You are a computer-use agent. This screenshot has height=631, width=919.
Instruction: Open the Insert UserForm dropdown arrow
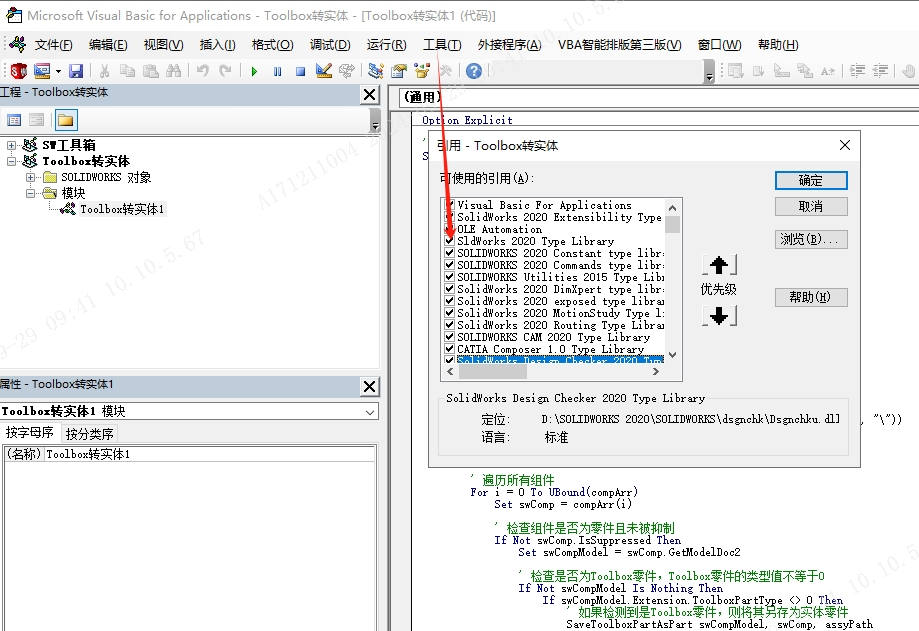[x=58, y=71]
